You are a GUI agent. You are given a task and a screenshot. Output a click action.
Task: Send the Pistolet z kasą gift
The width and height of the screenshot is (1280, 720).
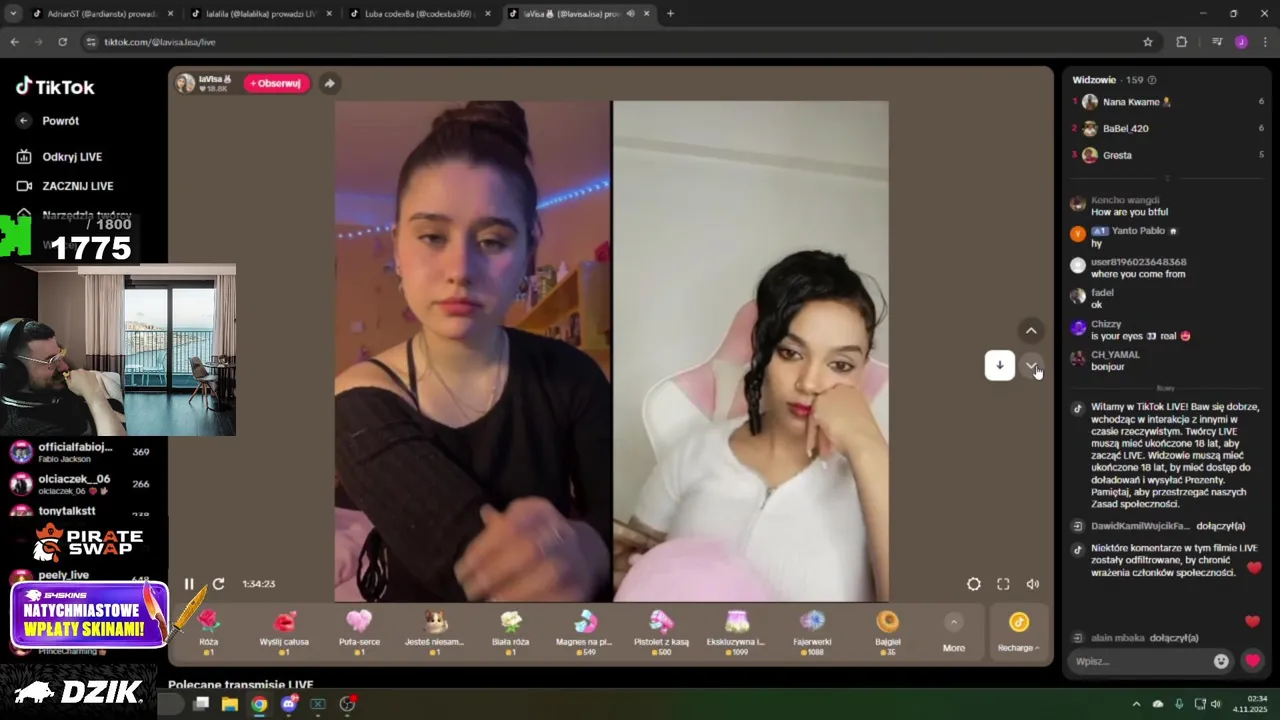[x=661, y=632]
